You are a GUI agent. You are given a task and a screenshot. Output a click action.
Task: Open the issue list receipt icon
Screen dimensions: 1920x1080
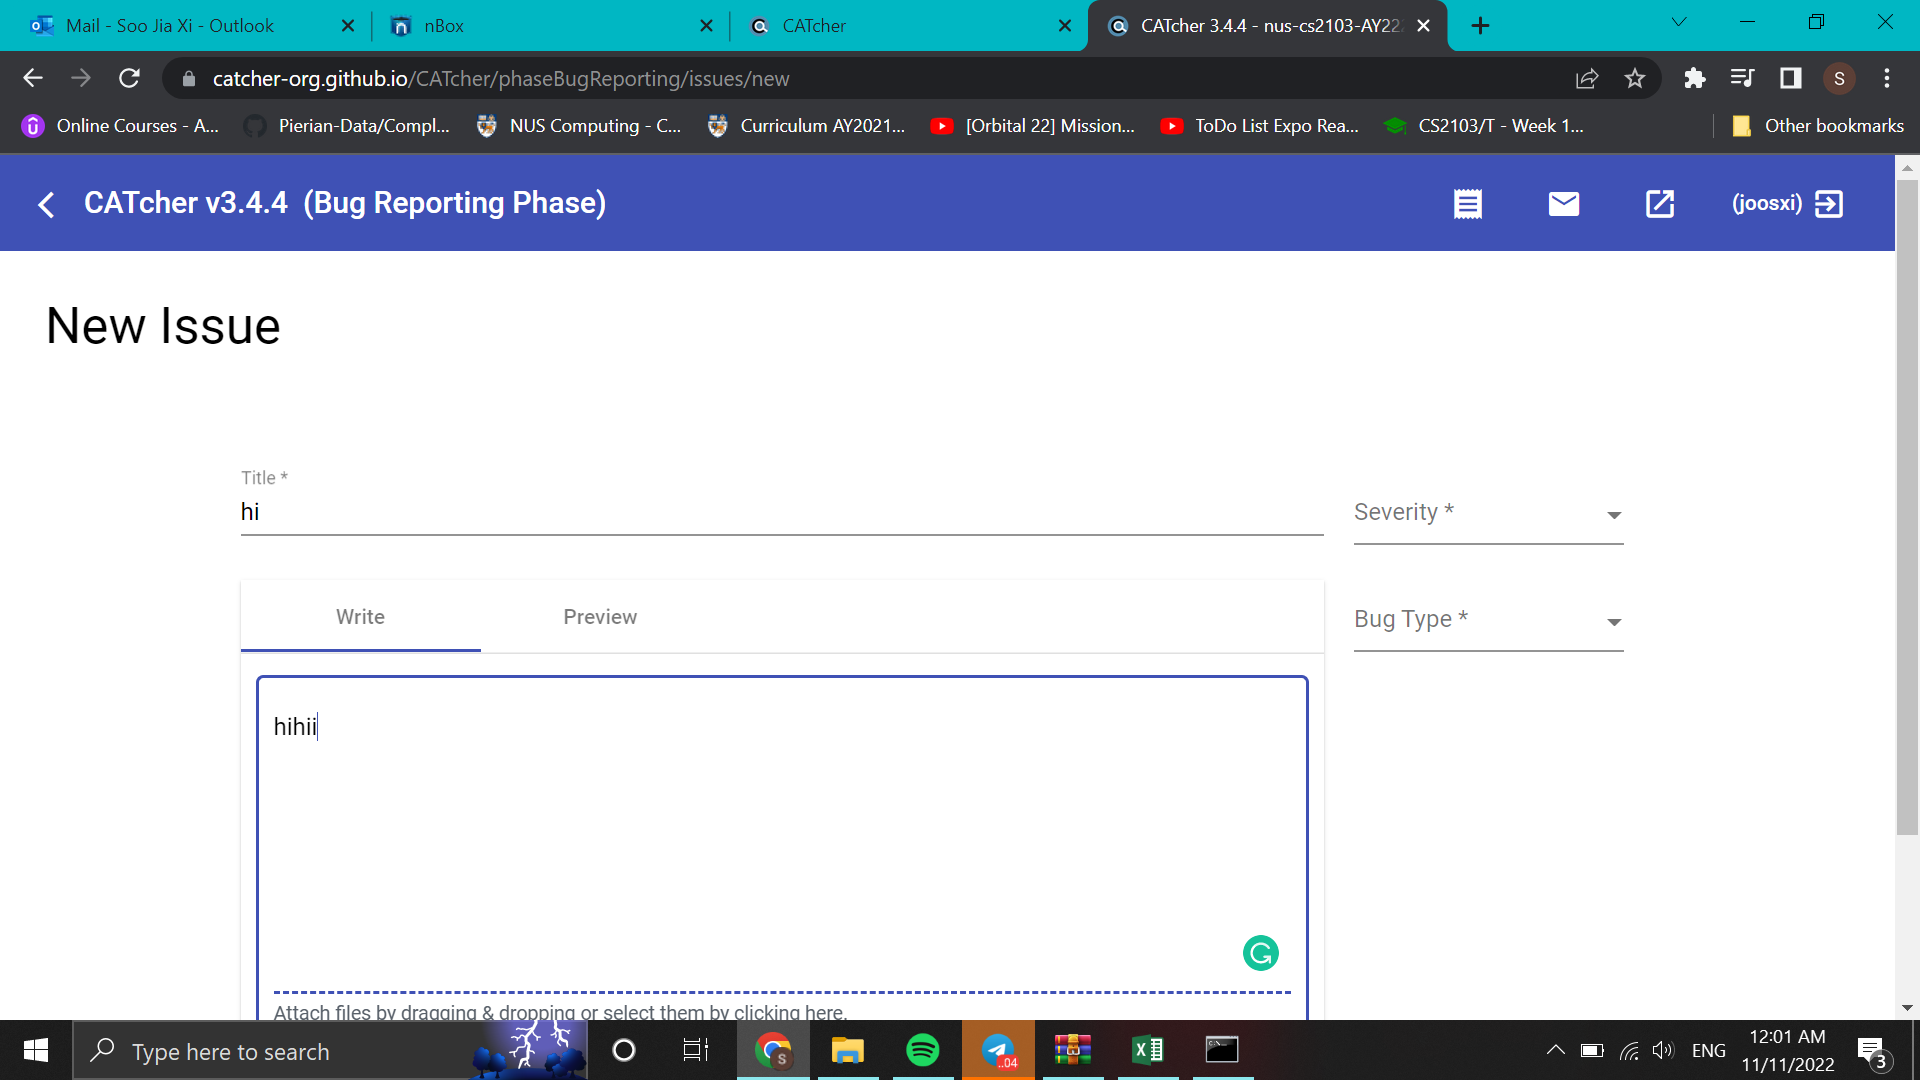(x=1467, y=204)
